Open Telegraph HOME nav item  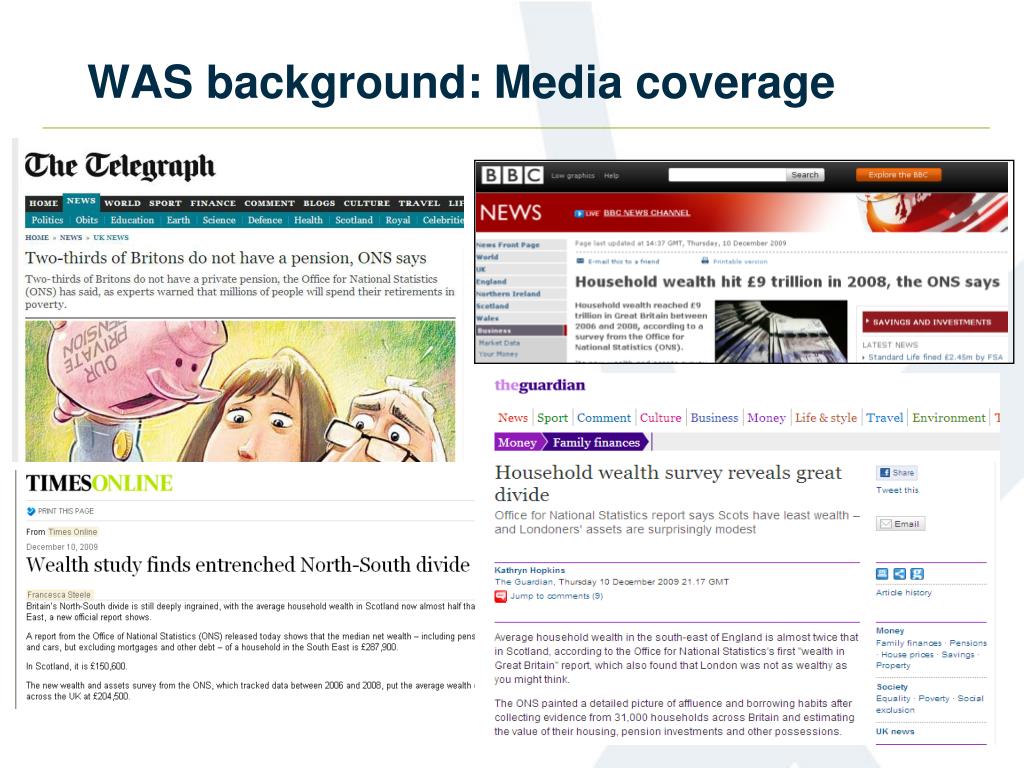(x=44, y=203)
